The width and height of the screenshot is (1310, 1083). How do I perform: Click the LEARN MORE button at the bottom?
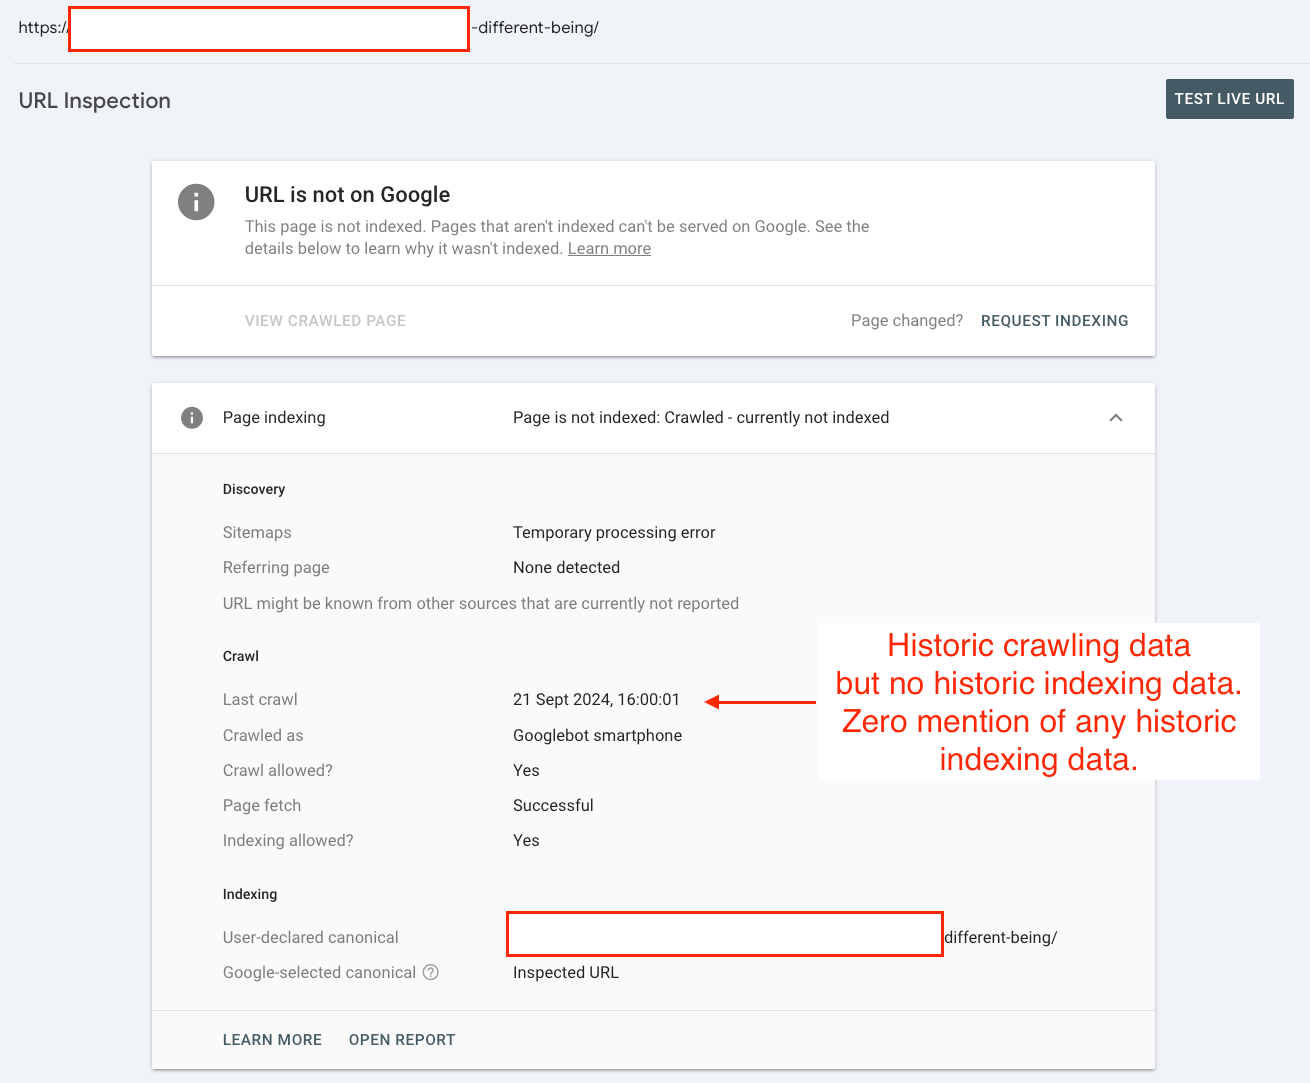tap(272, 1040)
